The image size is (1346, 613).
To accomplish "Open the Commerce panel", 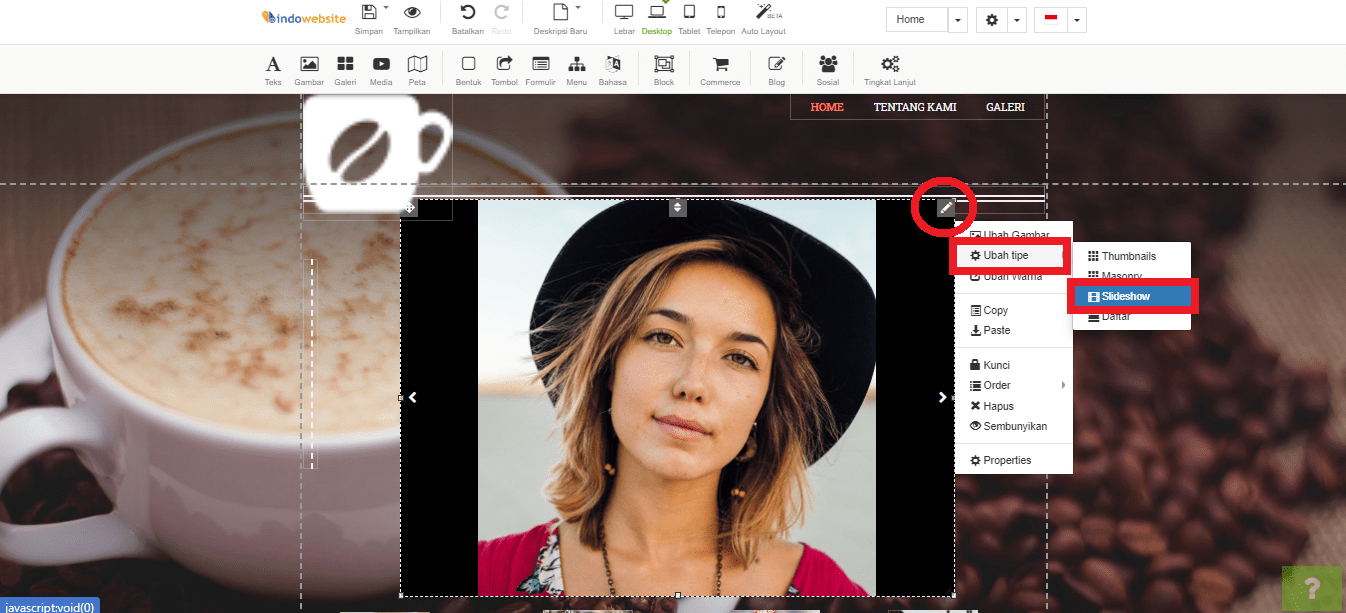I will point(720,68).
